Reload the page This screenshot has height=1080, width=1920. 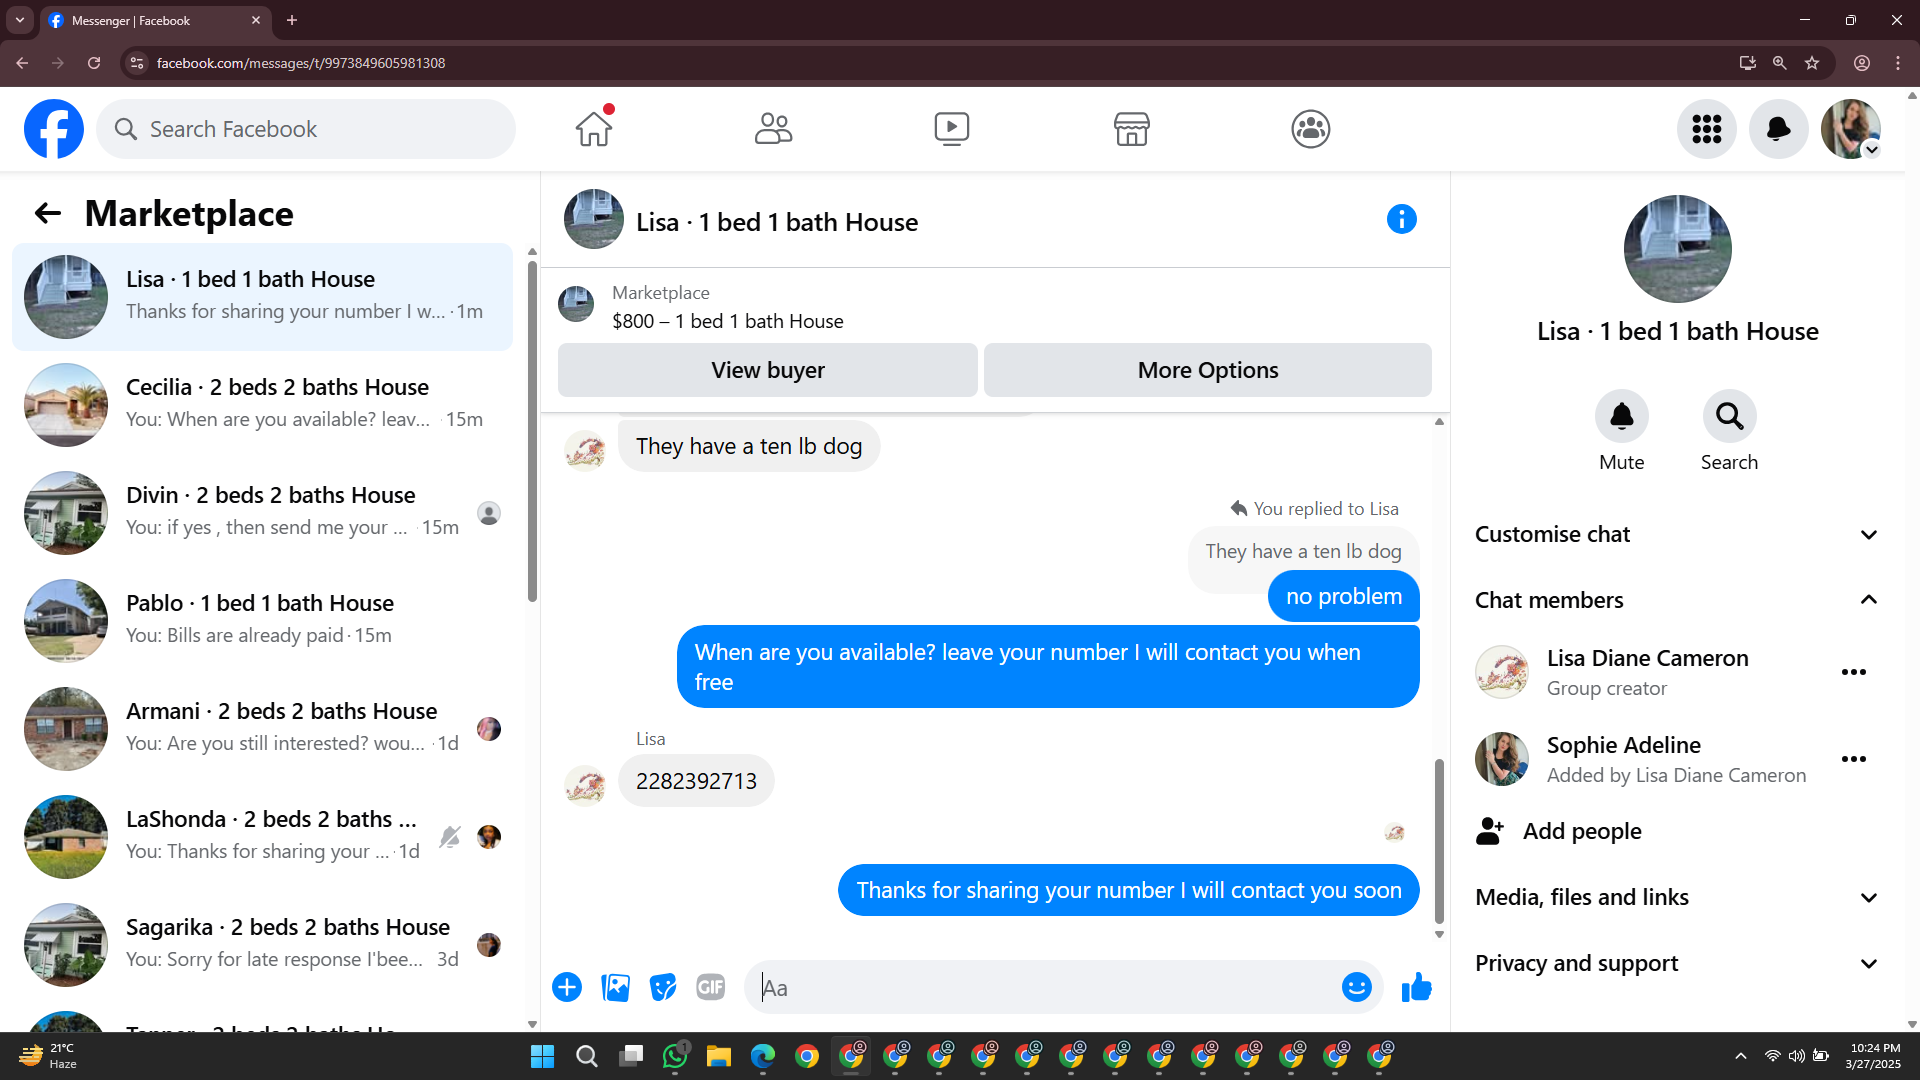[x=94, y=63]
